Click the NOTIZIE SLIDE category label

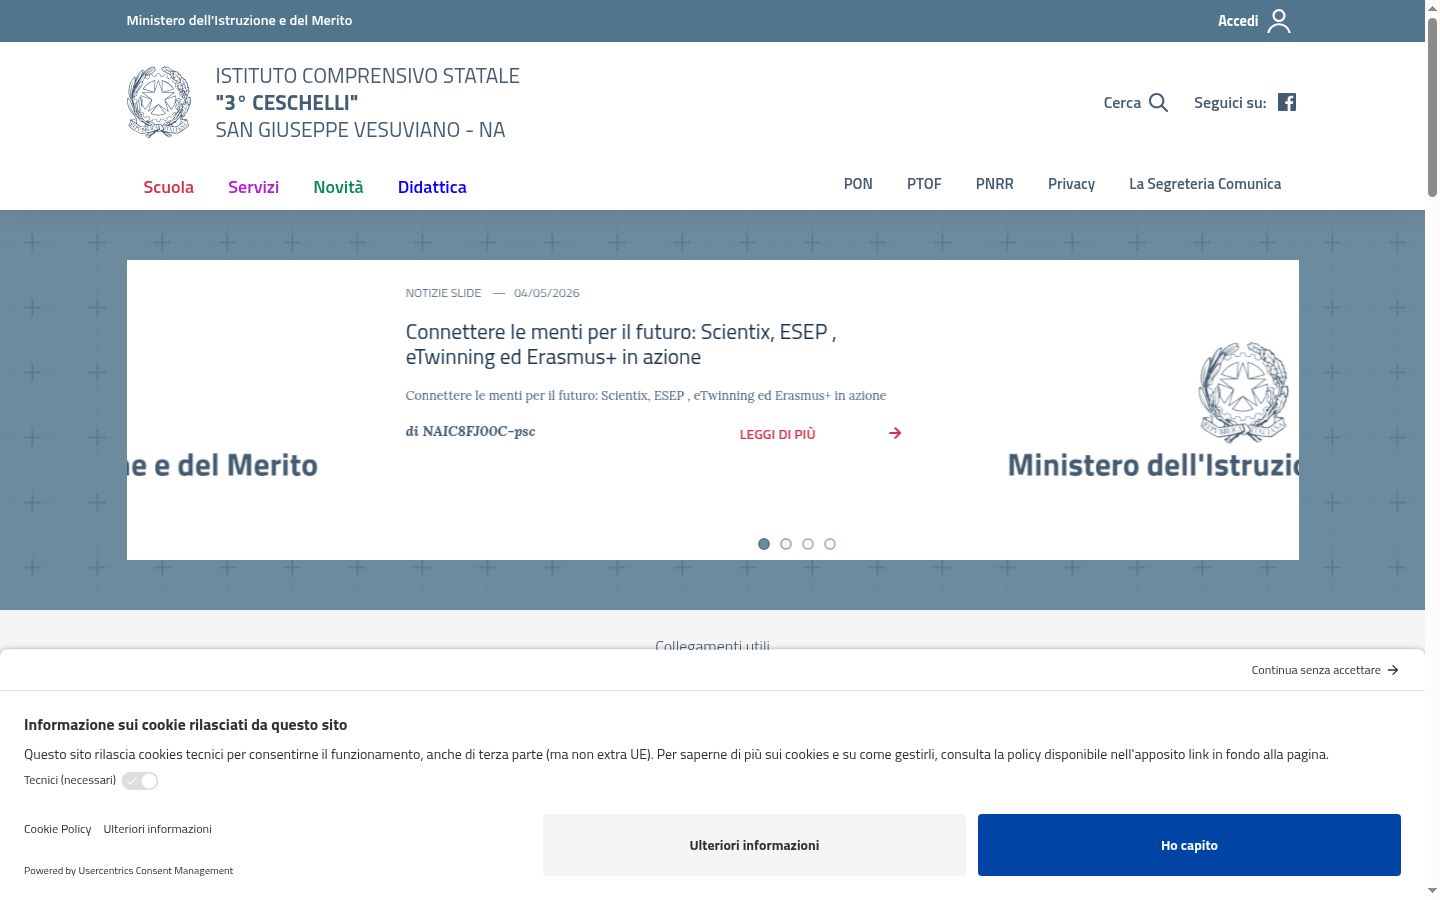pyautogui.click(x=443, y=293)
